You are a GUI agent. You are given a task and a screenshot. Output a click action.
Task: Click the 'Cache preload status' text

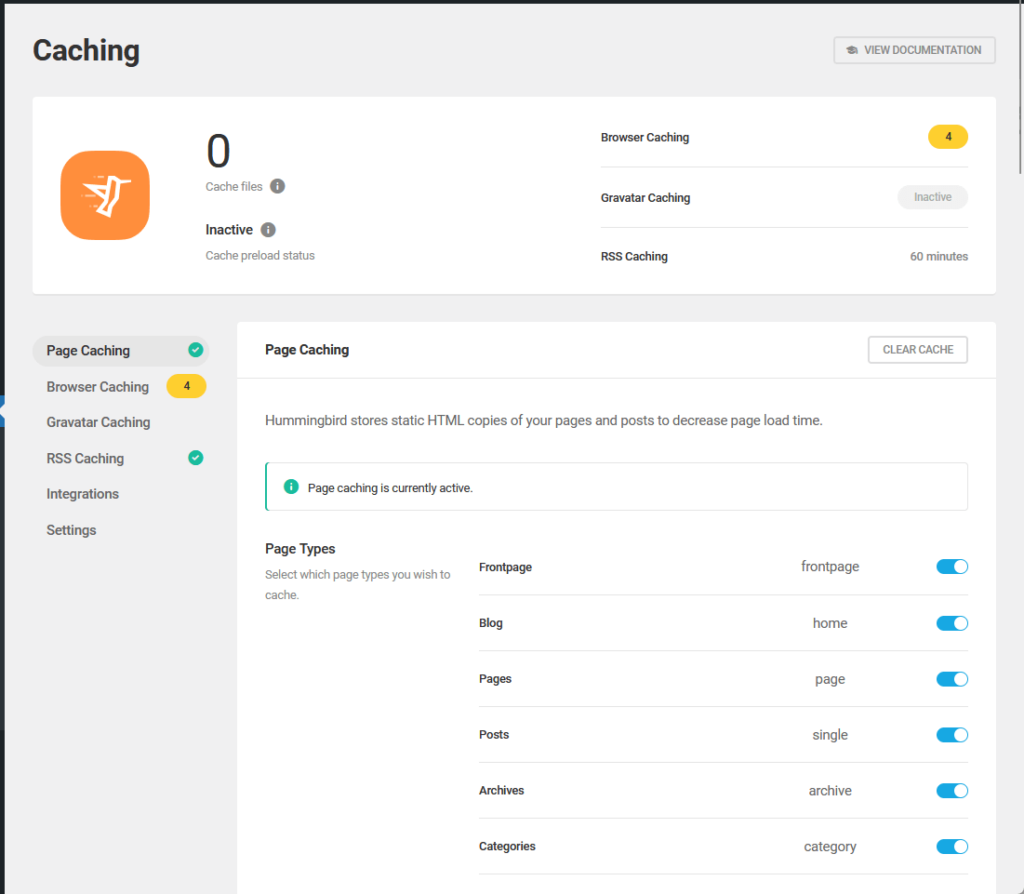coord(260,255)
